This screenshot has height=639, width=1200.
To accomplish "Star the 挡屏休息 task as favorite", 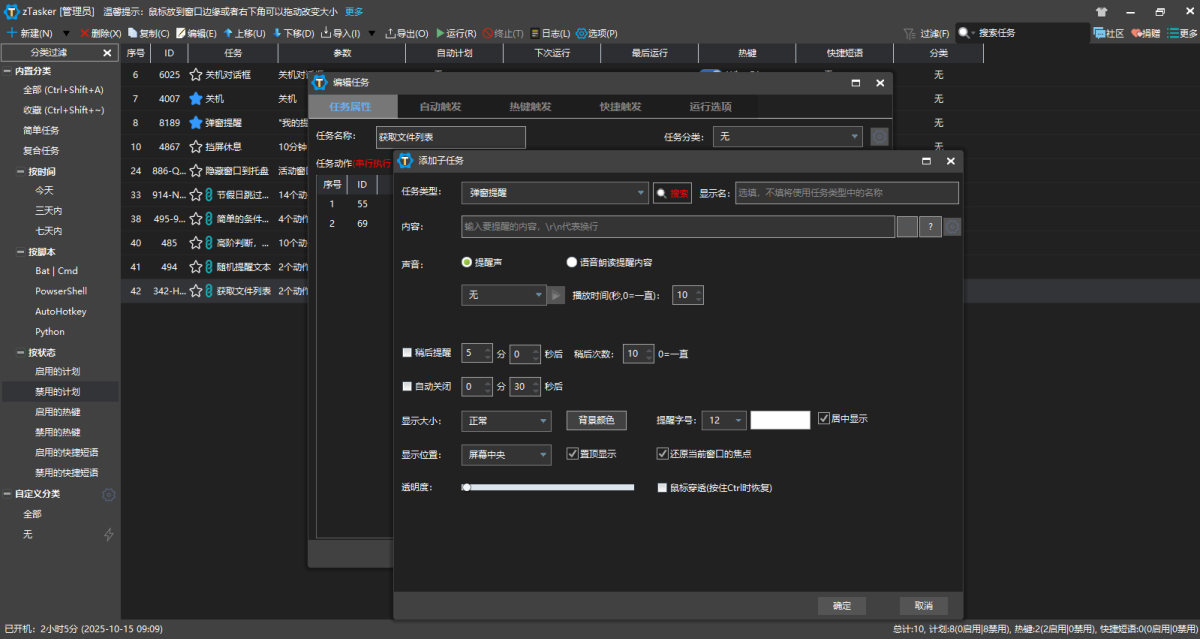I will (196, 147).
